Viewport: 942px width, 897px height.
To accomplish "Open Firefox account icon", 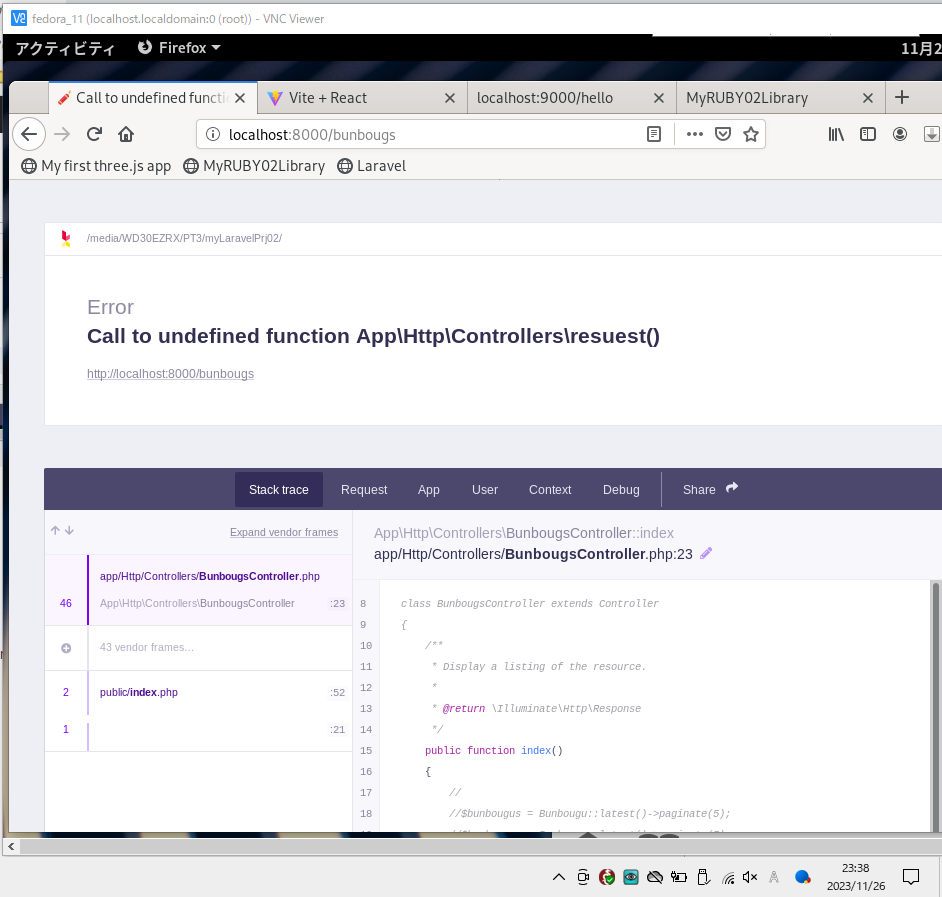I will click(x=899, y=134).
